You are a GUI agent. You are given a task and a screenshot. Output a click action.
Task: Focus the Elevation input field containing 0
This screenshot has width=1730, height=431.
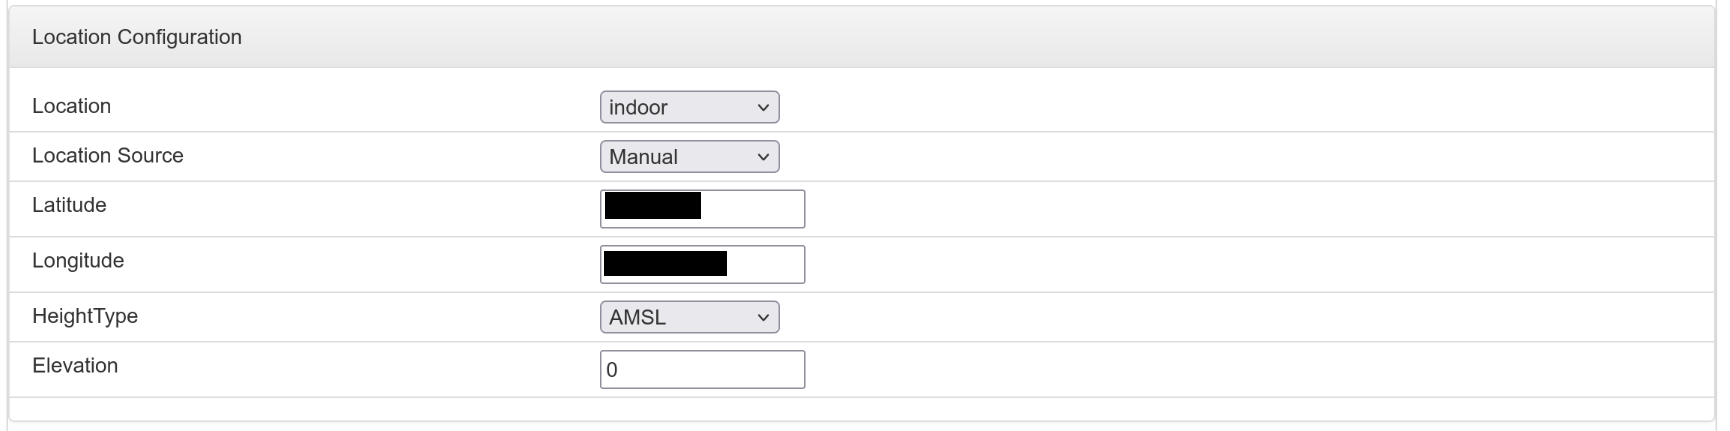702,369
